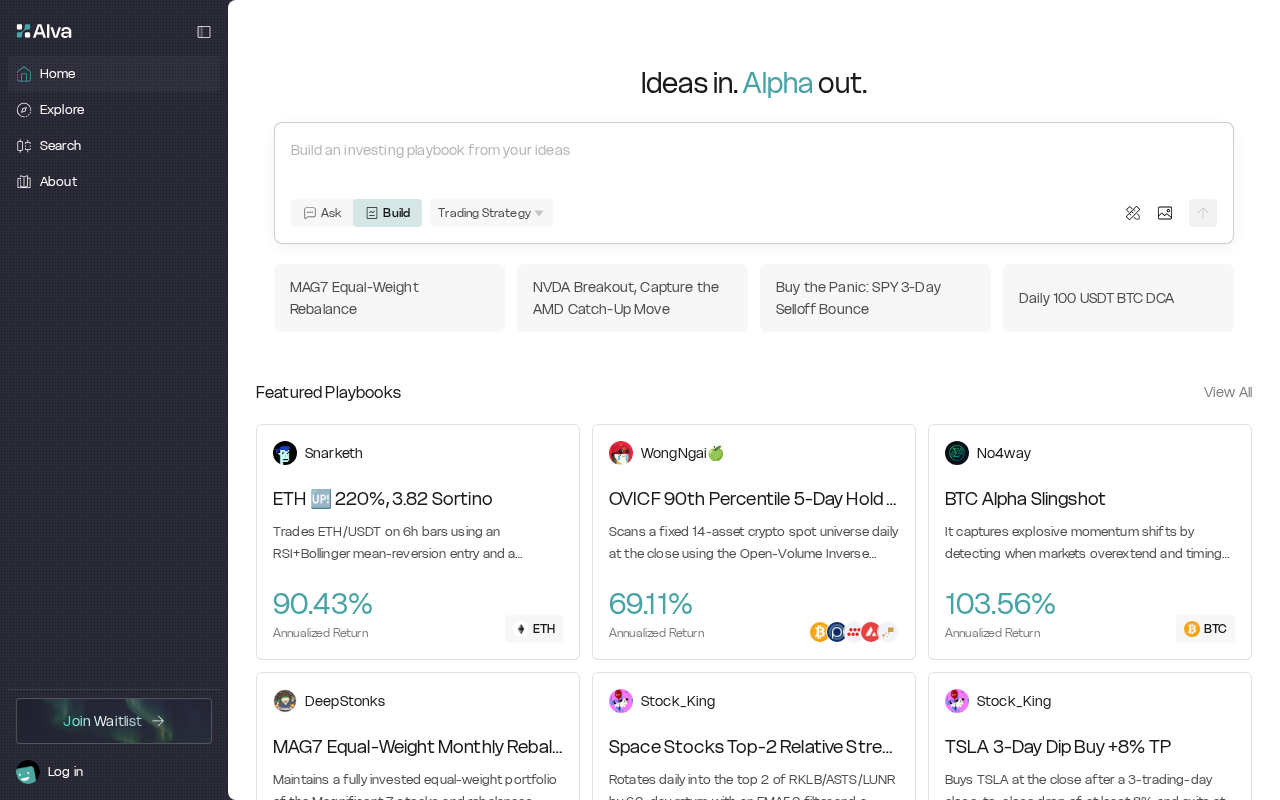Open the About page

(x=58, y=182)
